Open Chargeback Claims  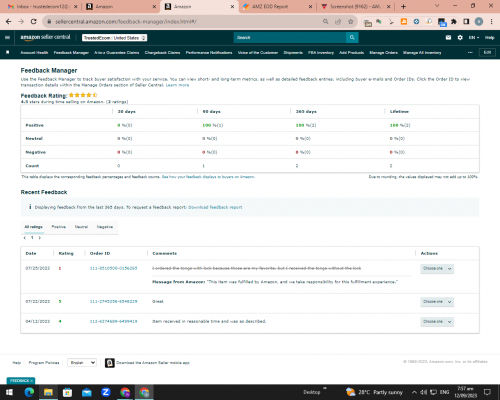pos(162,53)
